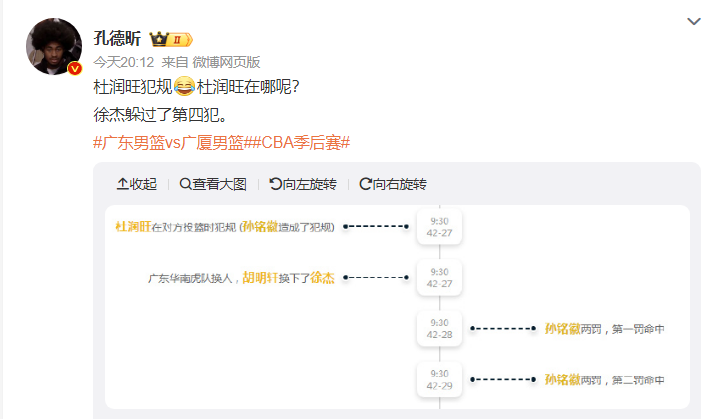
Task: Click the laughing-crying emoji in the post
Action: 184,86
